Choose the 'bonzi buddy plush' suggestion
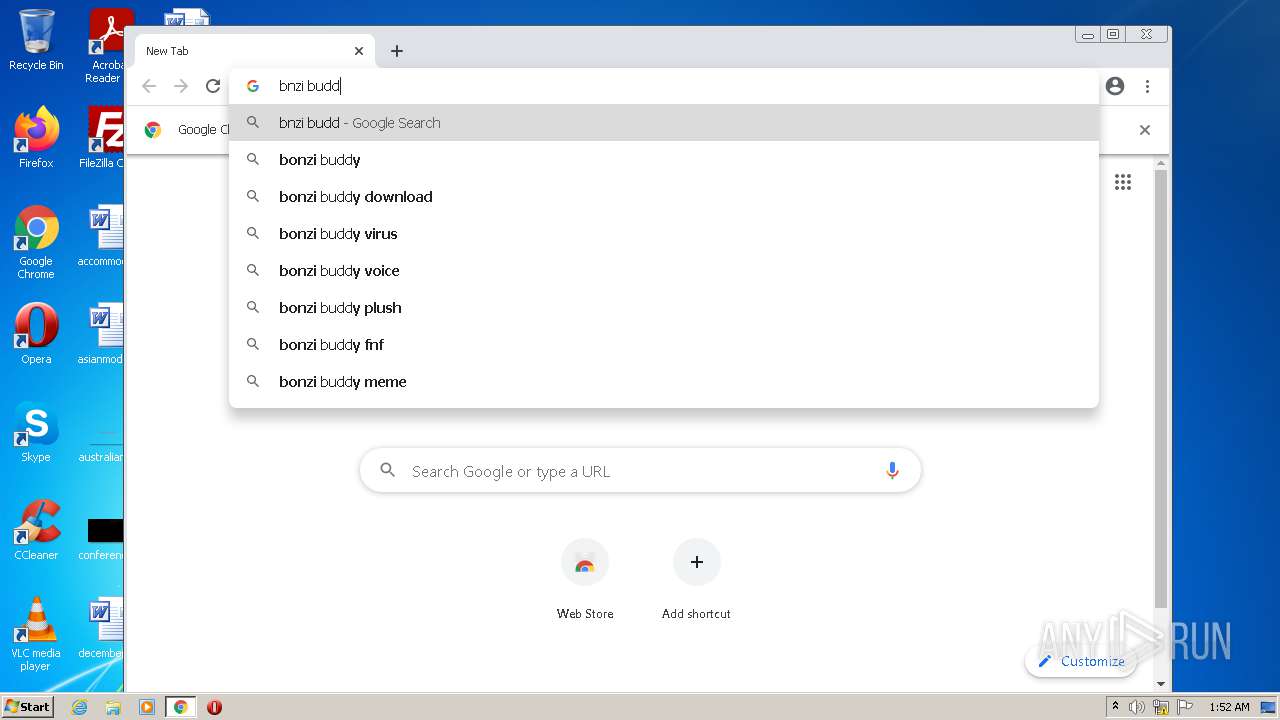 (664, 308)
